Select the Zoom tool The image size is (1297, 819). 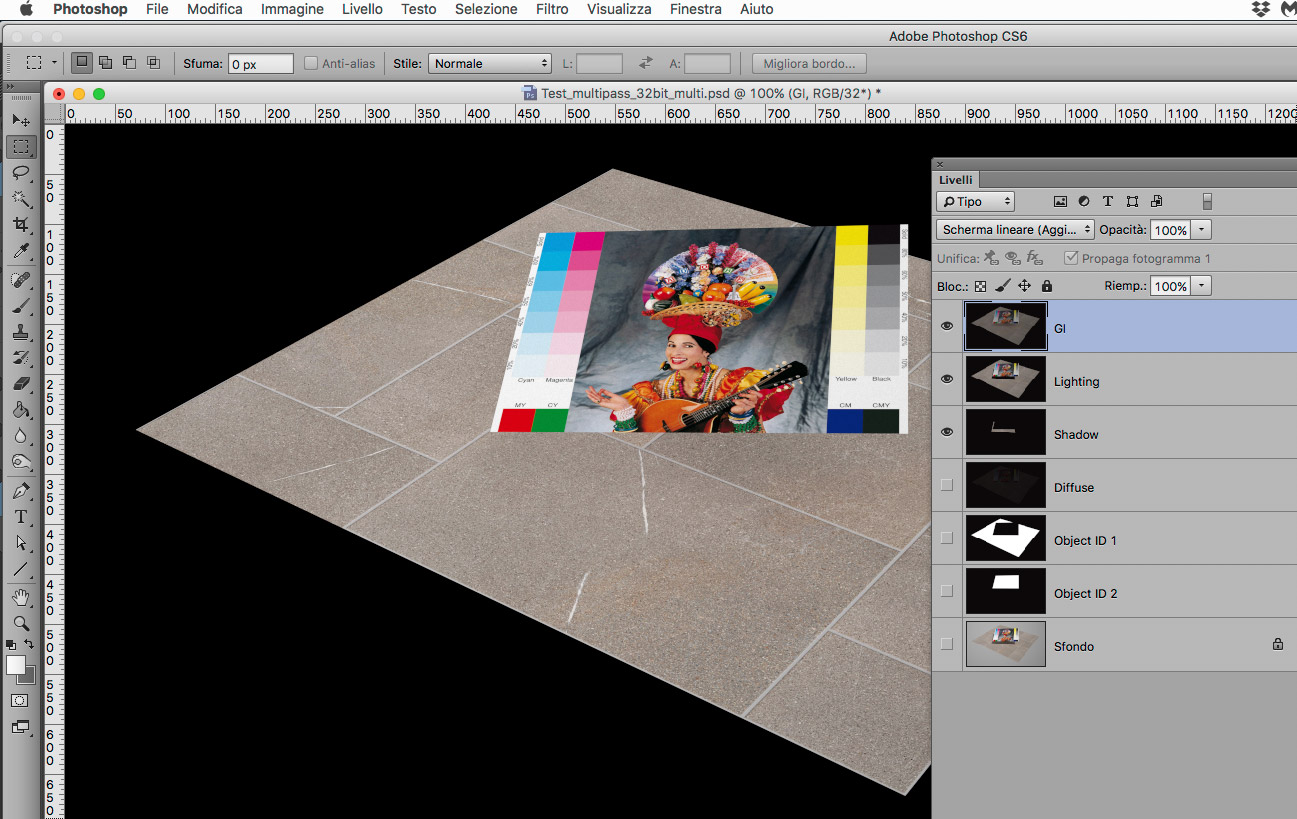21,623
